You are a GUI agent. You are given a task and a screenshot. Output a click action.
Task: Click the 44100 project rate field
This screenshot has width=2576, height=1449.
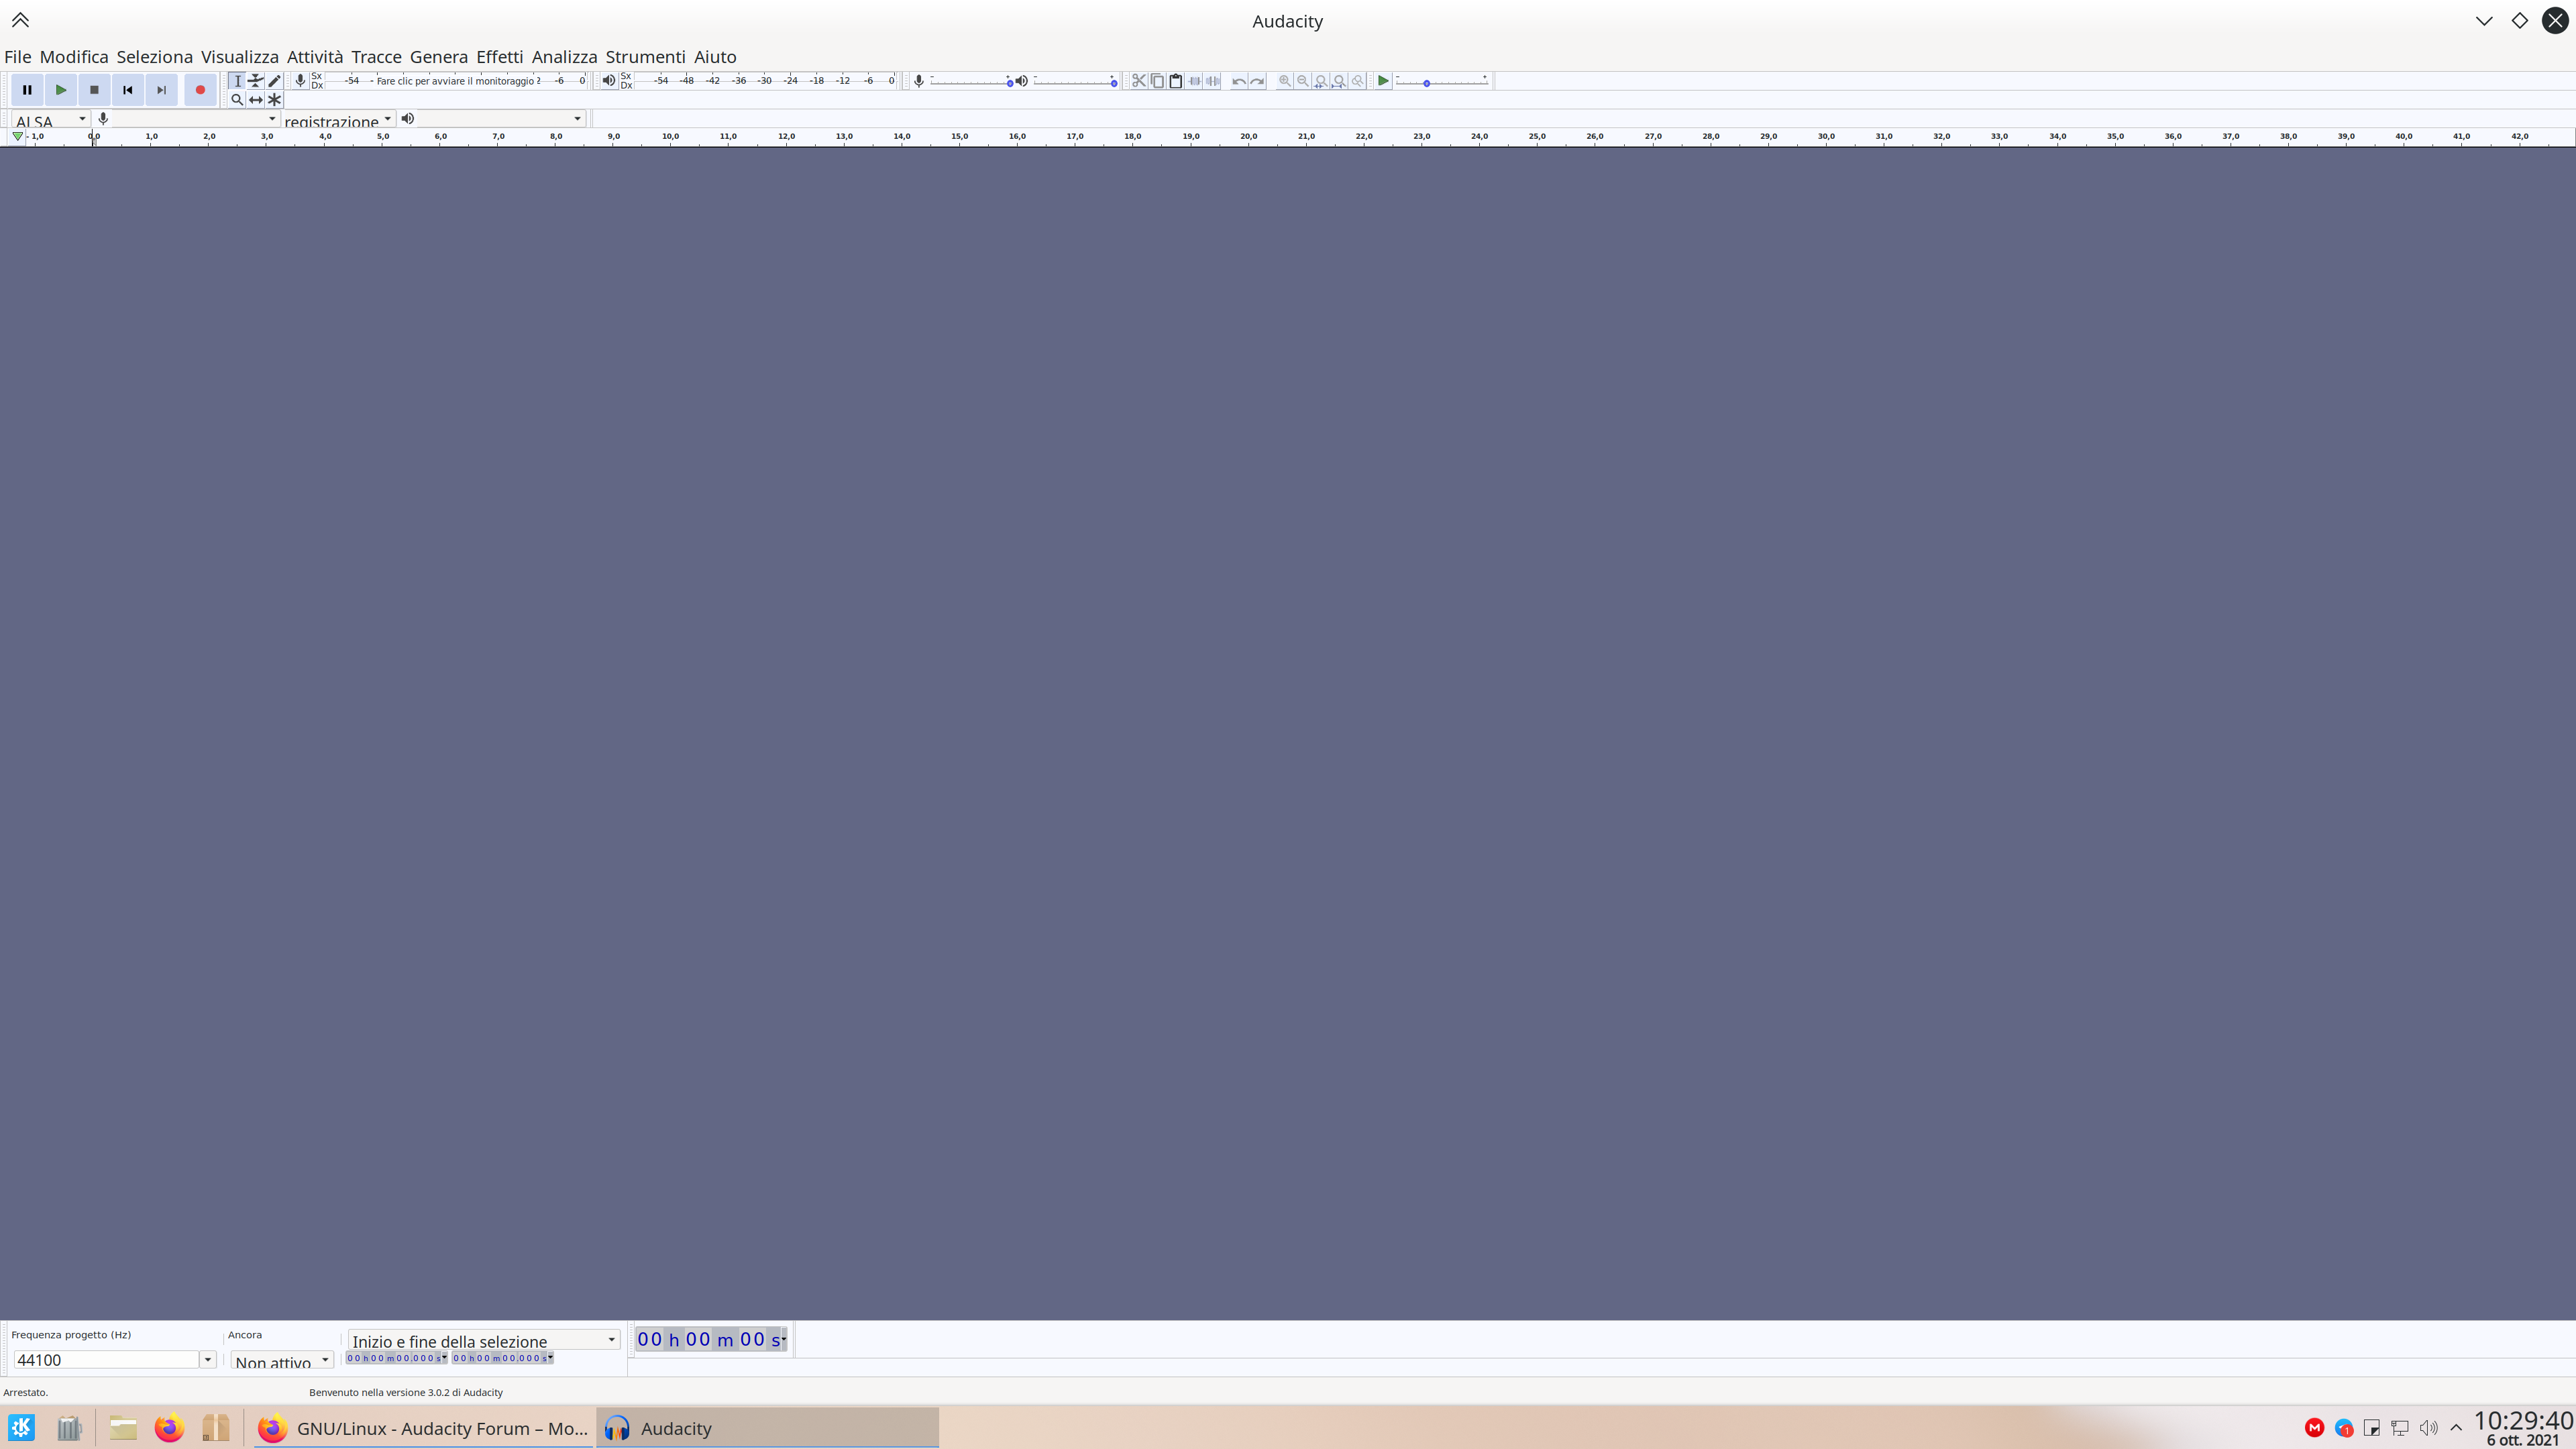tap(107, 1360)
